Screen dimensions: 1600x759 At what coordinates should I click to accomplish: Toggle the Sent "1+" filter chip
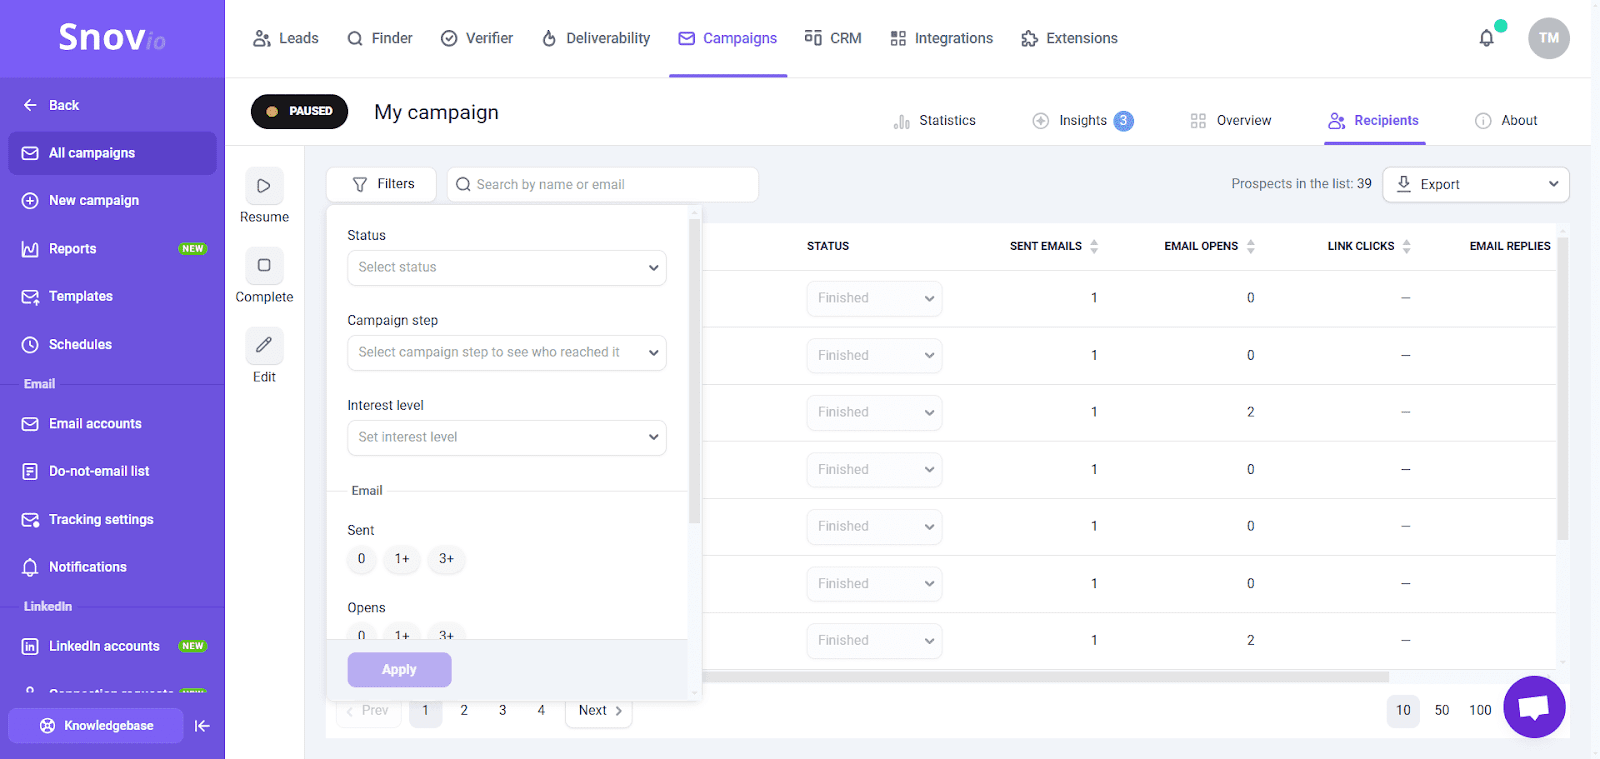402,559
